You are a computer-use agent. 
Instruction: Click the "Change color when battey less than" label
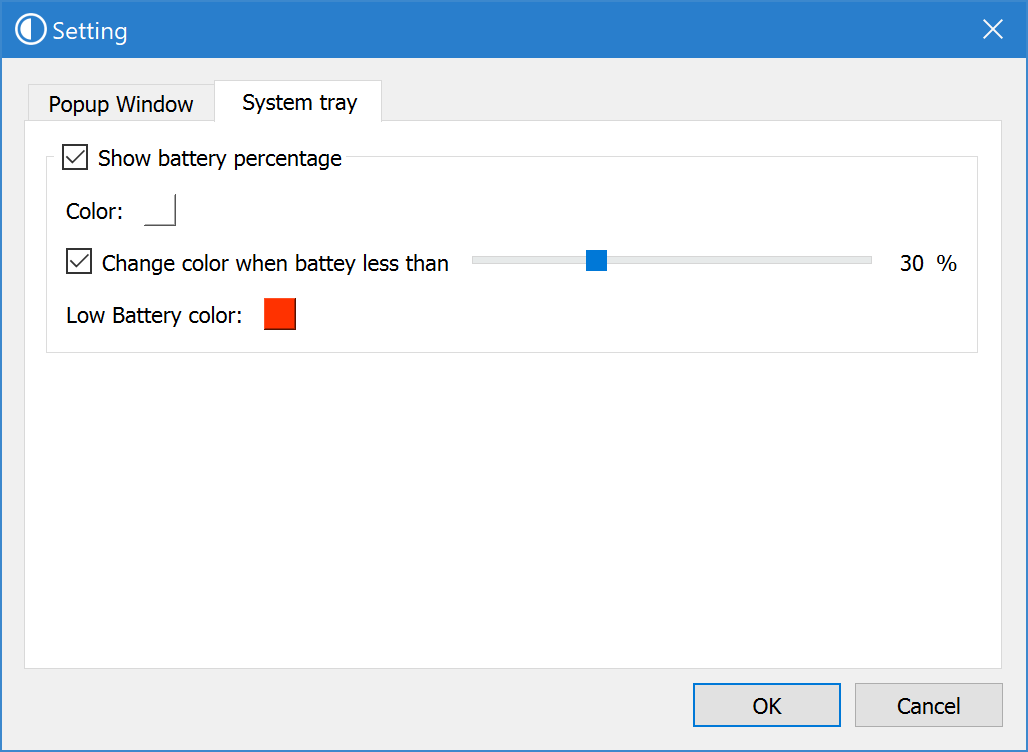pyautogui.click(x=275, y=264)
